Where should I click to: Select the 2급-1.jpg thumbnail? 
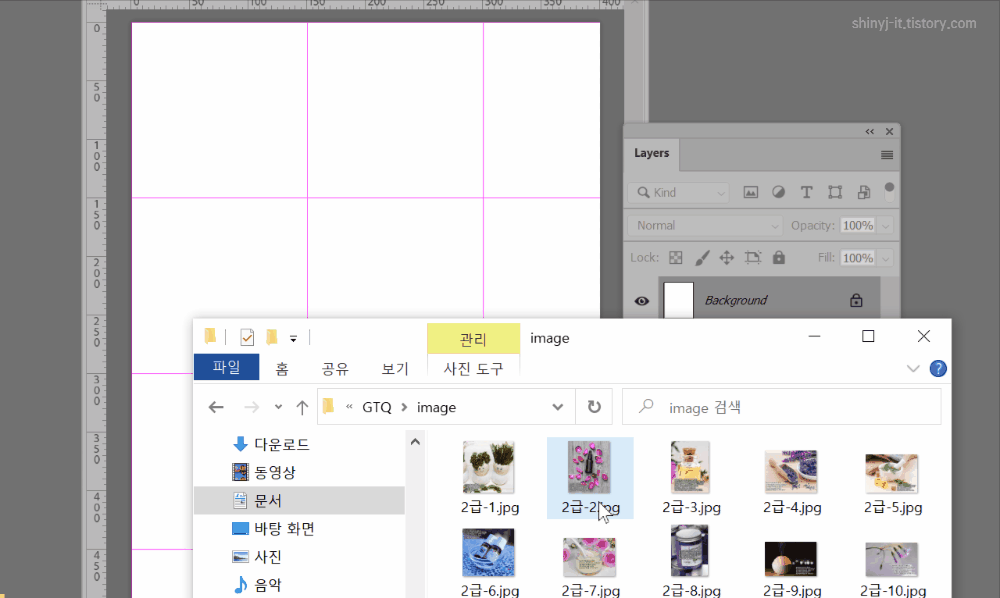pos(489,467)
